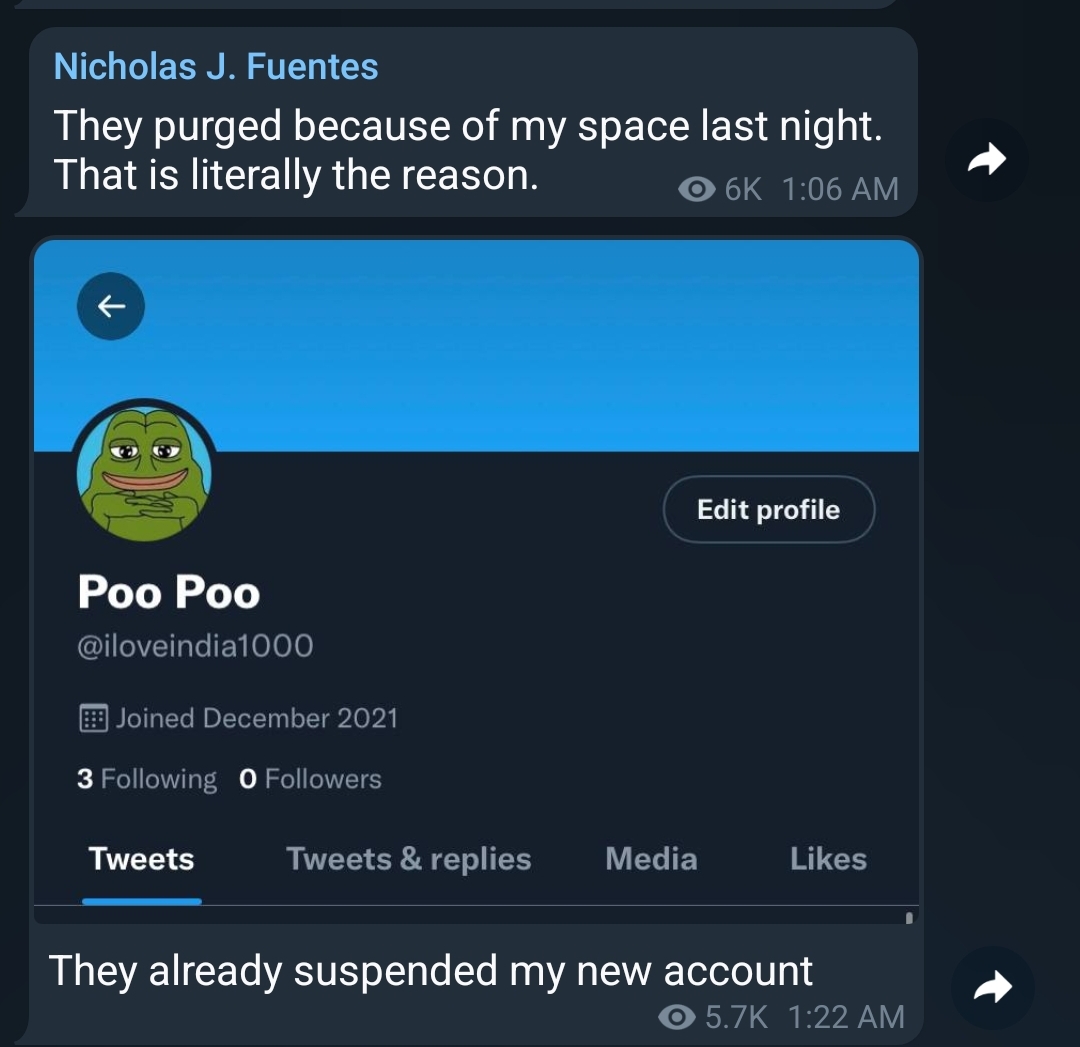This screenshot has height=1047, width=1080.
Task: View the 3 Following list
Action: (x=147, y=779)
